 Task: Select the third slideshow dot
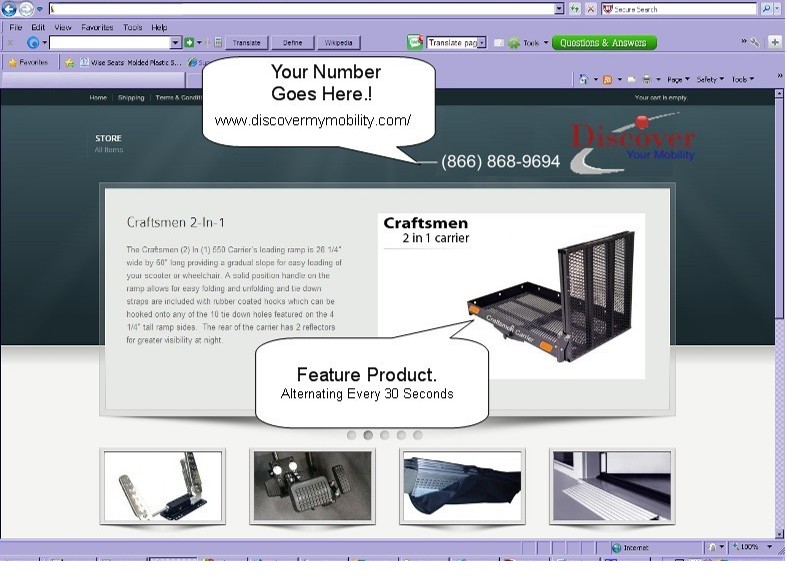[384, 435]
